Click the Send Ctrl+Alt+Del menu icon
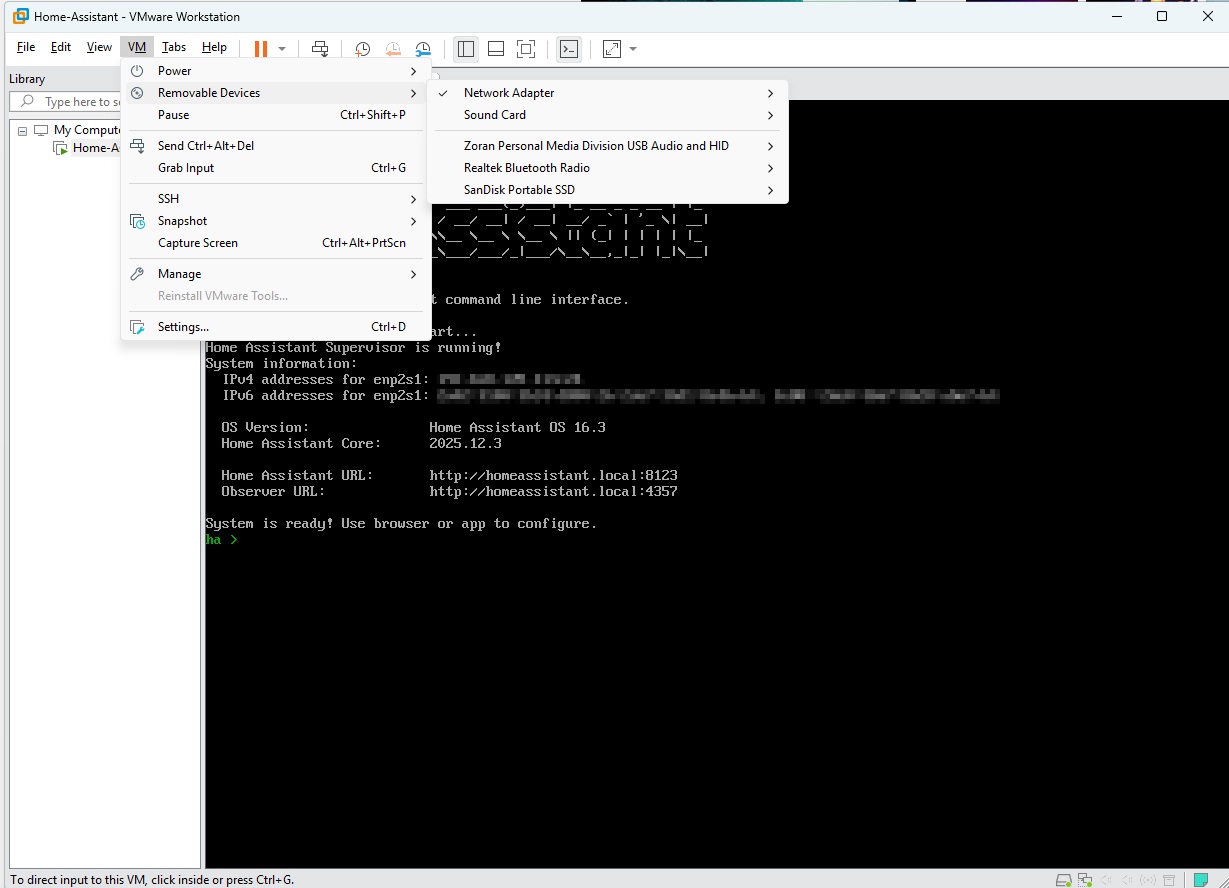 pos(137,146)
